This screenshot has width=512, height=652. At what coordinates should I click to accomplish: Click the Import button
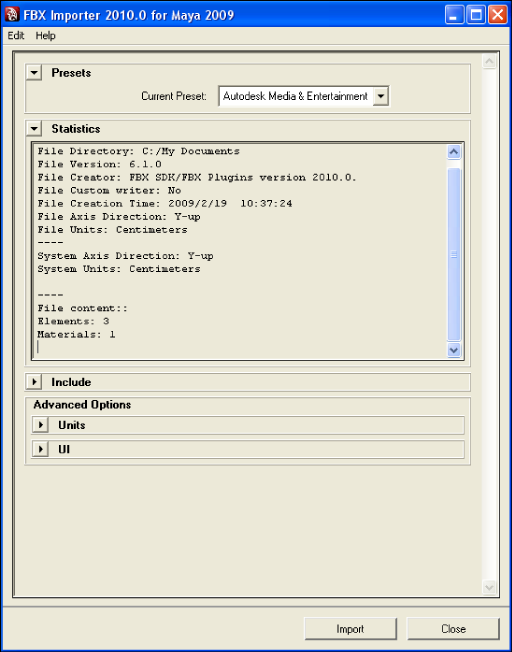pyautogui.click(x=350, y=629)
